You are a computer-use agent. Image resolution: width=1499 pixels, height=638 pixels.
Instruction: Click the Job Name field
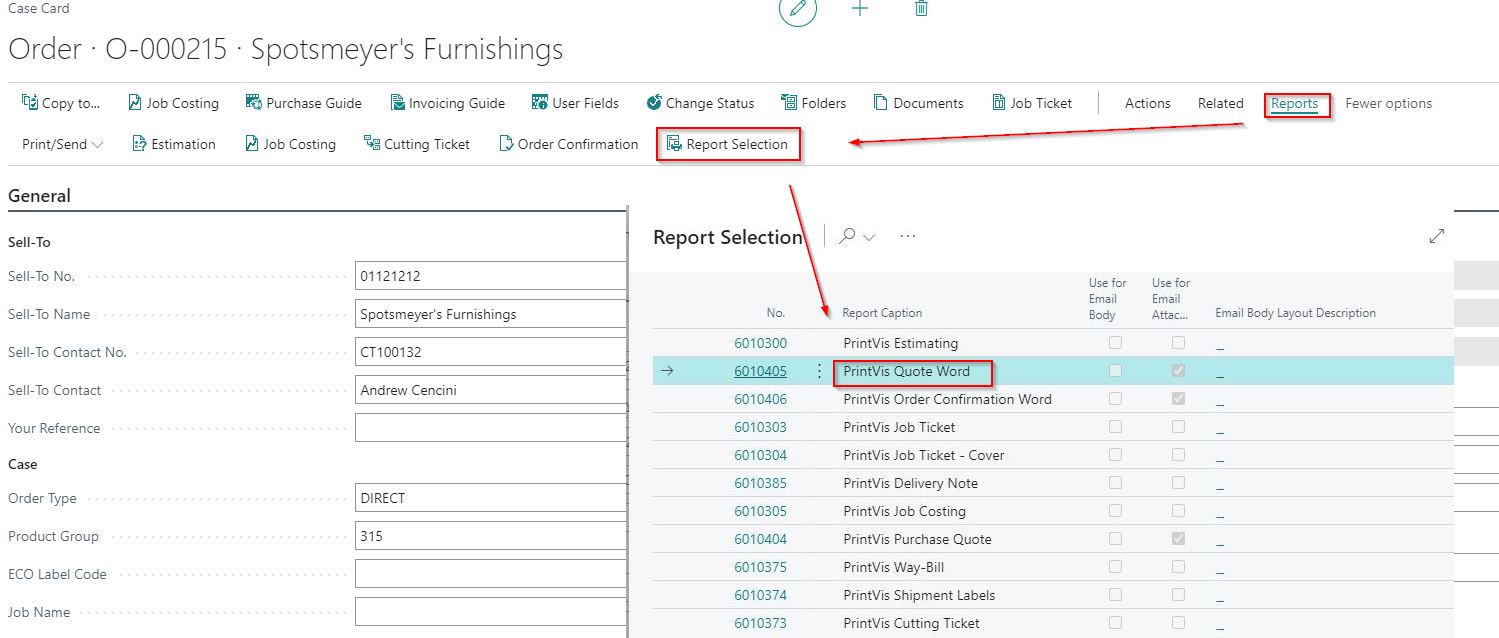(x=490, y=612)
